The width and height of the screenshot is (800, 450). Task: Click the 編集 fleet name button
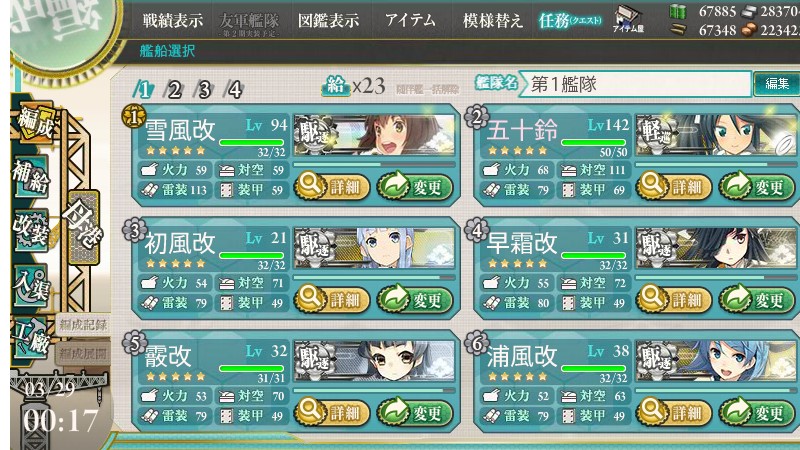(x=777, y=84)
